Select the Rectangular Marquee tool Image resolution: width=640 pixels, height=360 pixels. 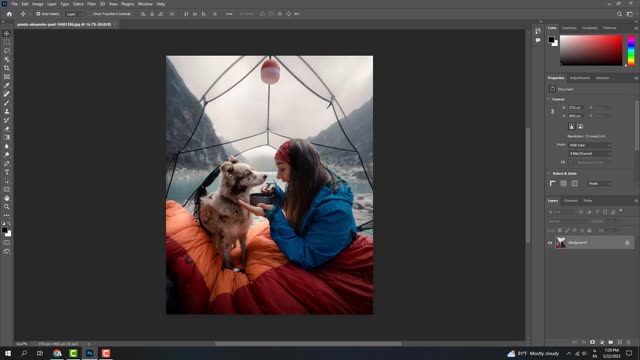7,42
